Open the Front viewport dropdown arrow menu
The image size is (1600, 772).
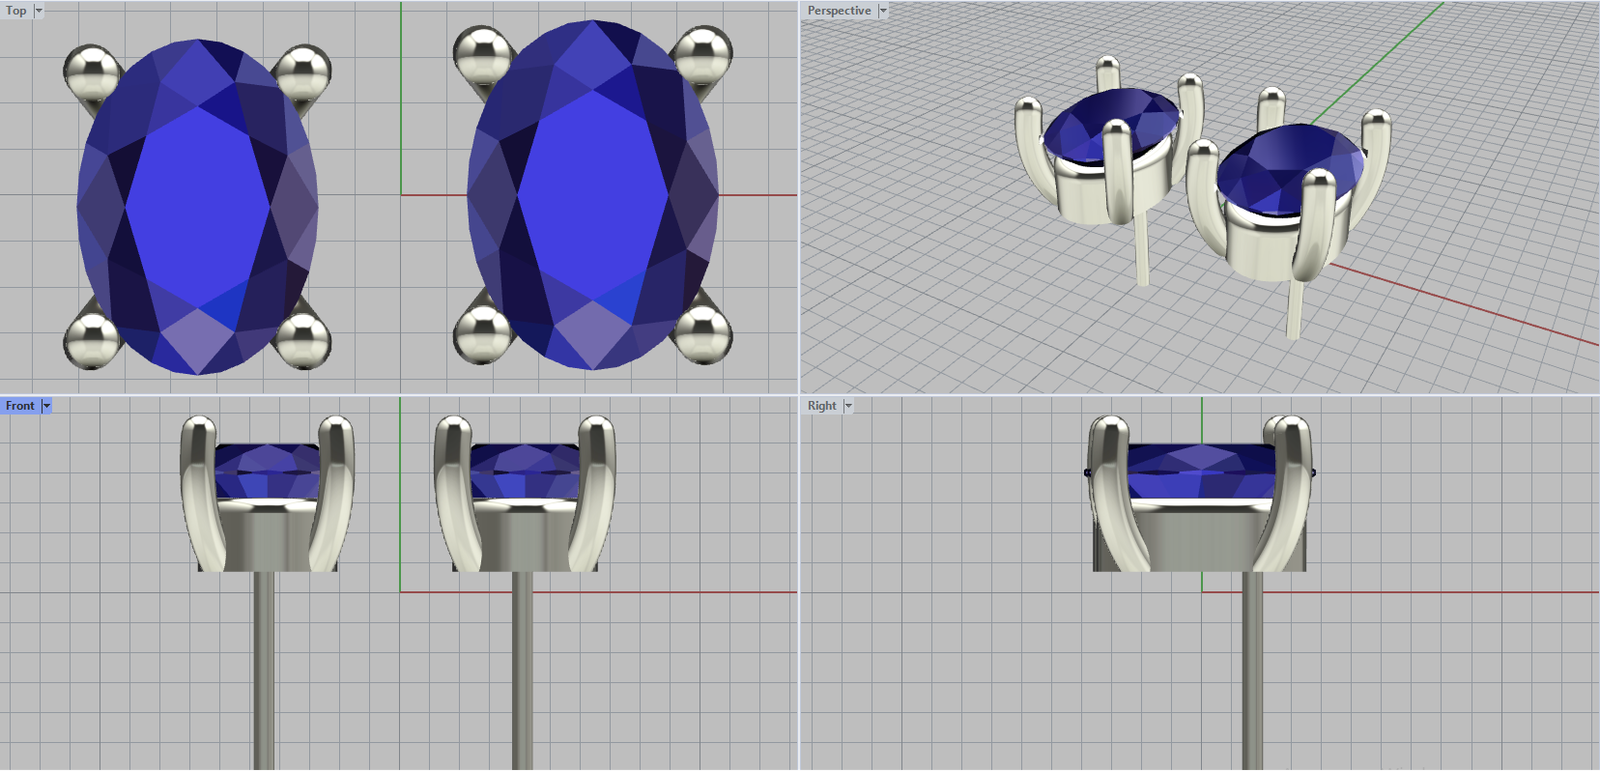pos(46,406)
